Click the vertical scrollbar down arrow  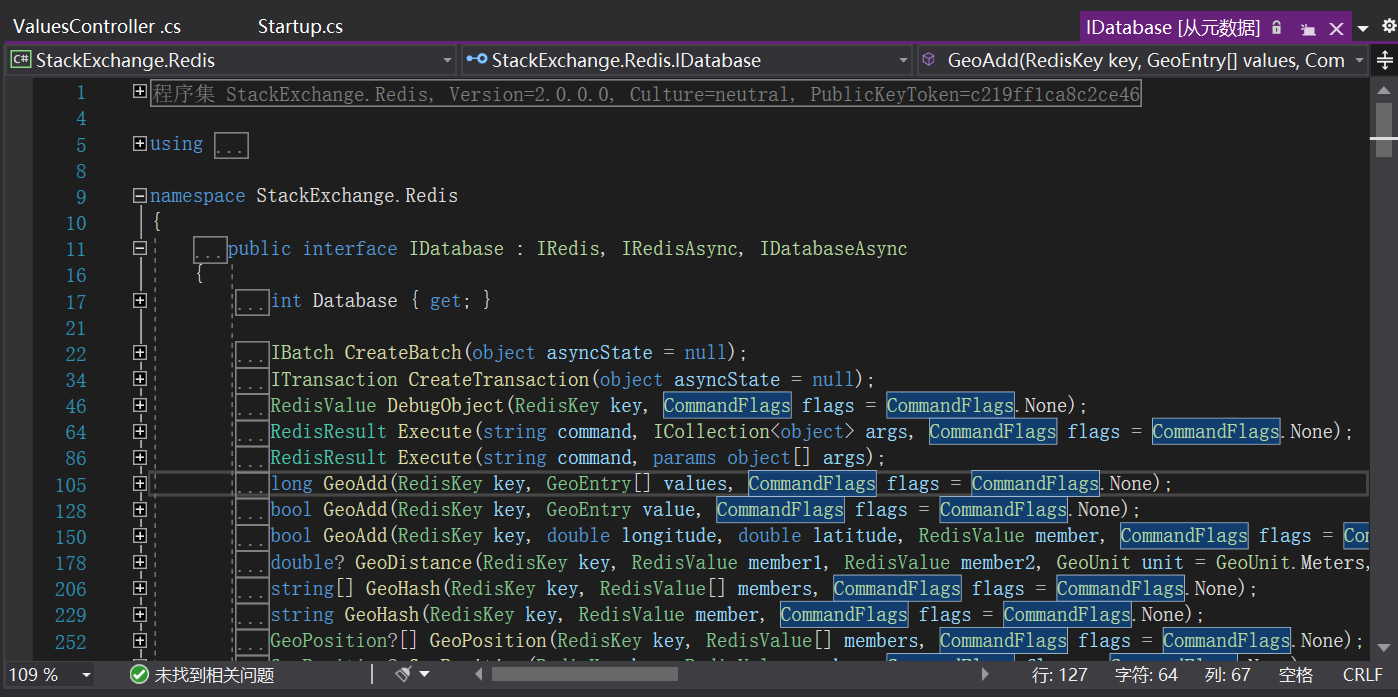click(x=1384, y=648)
